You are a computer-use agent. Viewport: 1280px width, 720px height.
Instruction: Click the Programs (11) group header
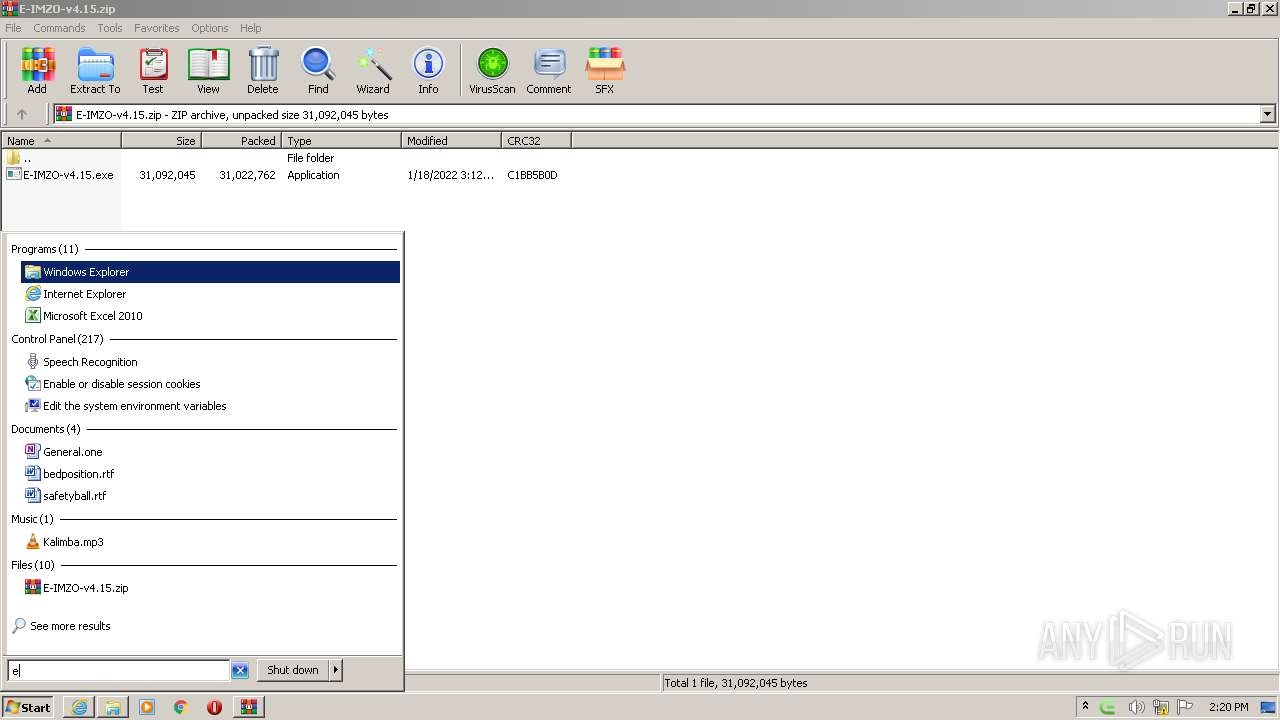coord(45,249)
